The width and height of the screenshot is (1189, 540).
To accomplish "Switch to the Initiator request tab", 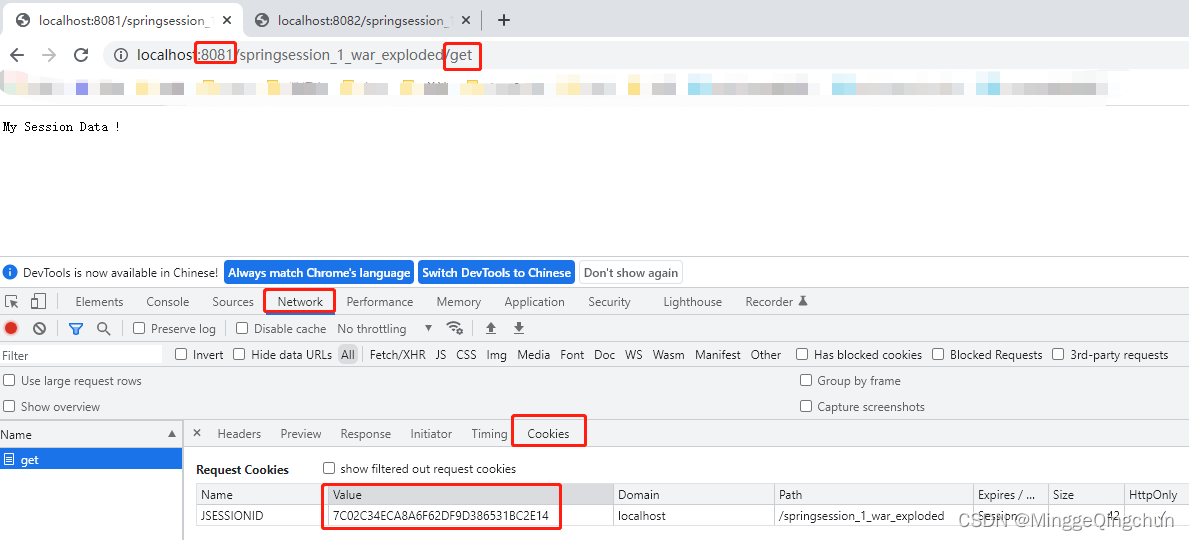I will (431, 434).
